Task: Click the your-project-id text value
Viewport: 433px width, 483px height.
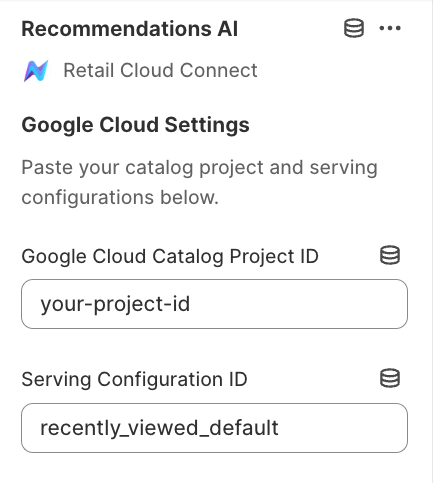Action: click(115, 305)
